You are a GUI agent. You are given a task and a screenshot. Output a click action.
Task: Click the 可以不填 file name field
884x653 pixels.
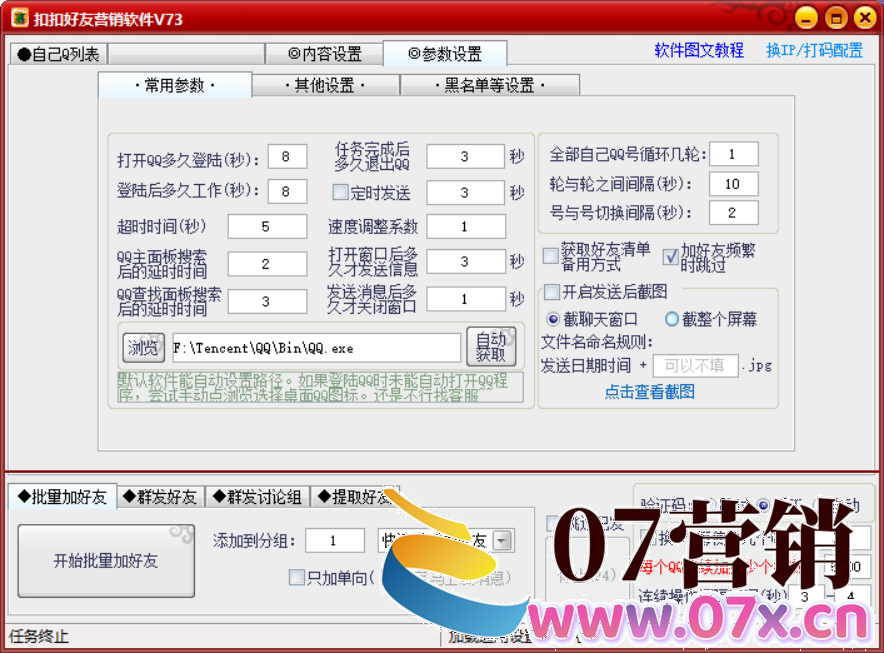pyautogui.click(x=695, y=366)
